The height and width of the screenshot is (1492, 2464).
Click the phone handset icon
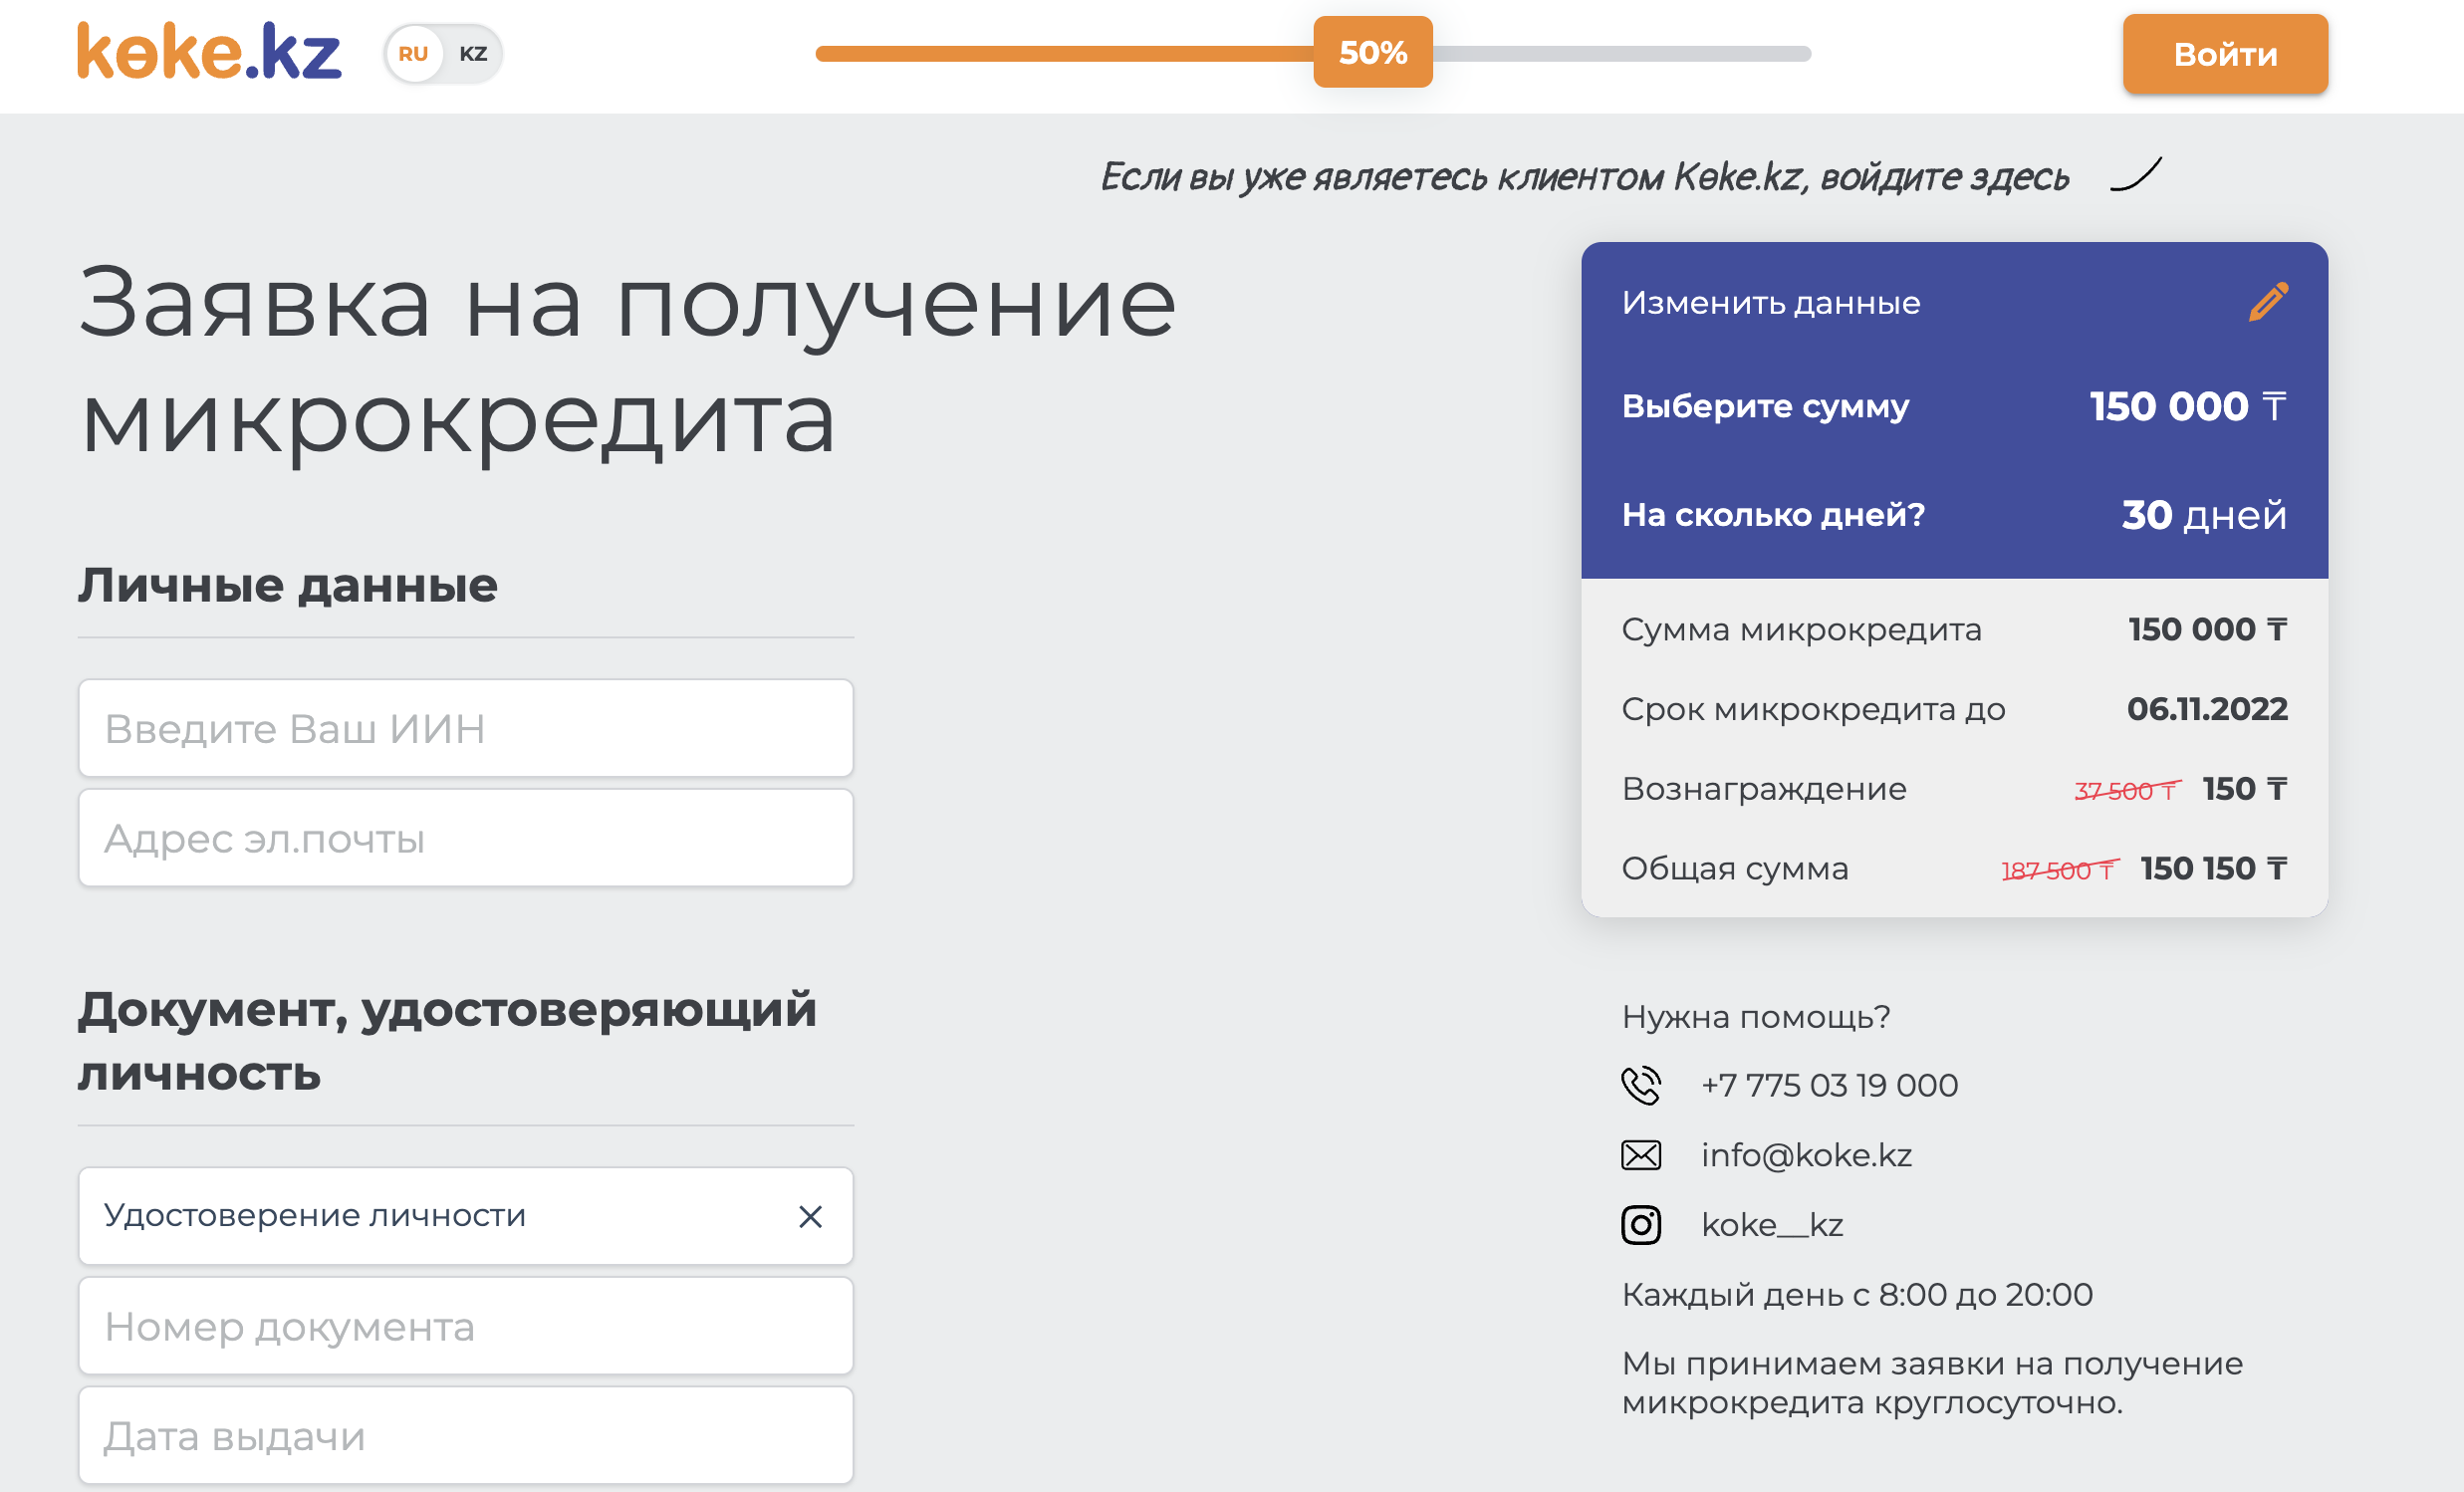pyautogui.click(x=1640, y=1085)
